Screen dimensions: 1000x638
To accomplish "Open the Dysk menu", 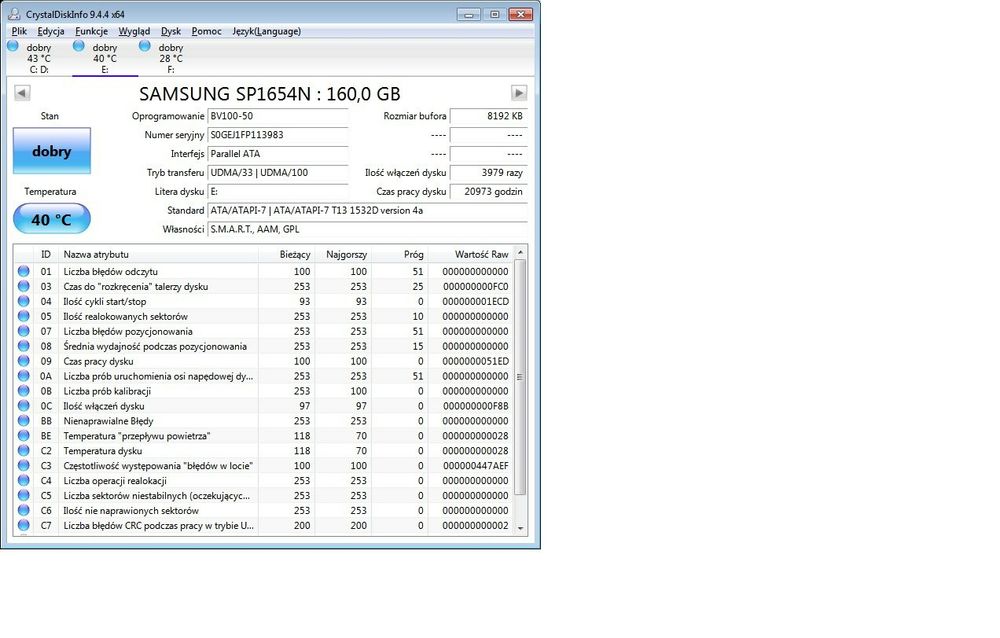I will pos(170,31).
